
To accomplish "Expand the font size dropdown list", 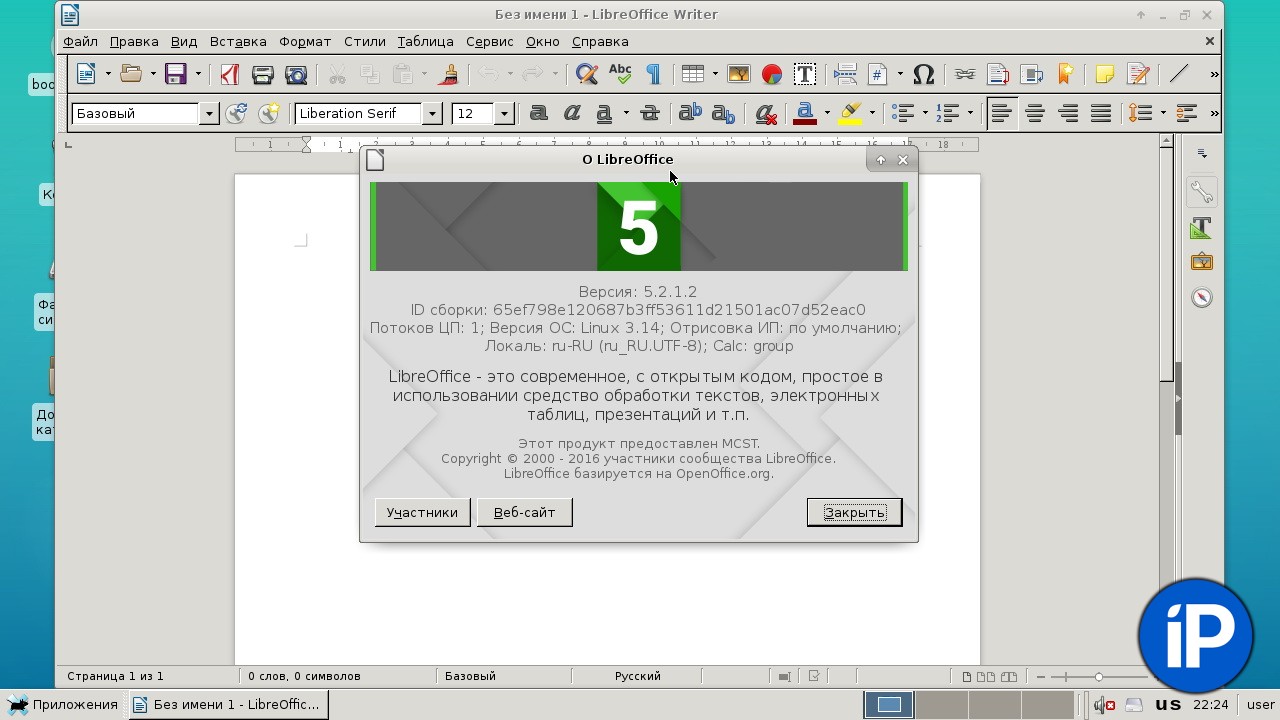I will click(x=504, y=114).
